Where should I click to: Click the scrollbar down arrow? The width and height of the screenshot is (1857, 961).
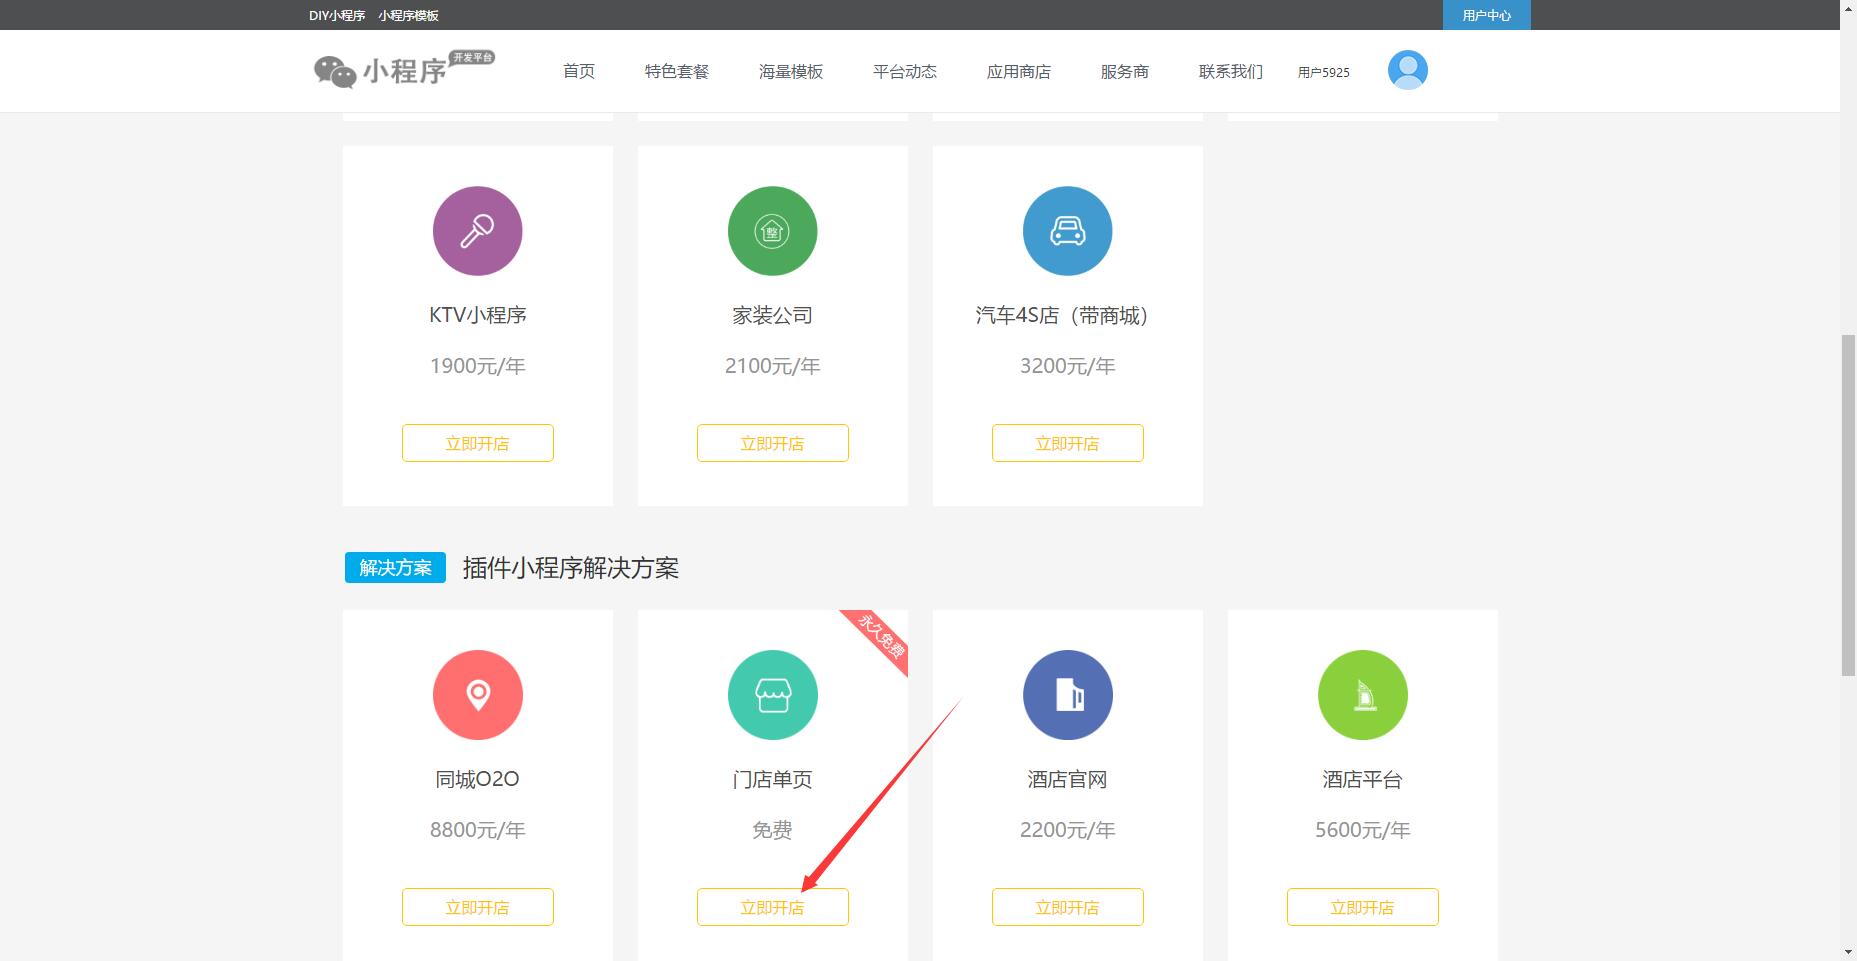click(x=1848, y=951)
